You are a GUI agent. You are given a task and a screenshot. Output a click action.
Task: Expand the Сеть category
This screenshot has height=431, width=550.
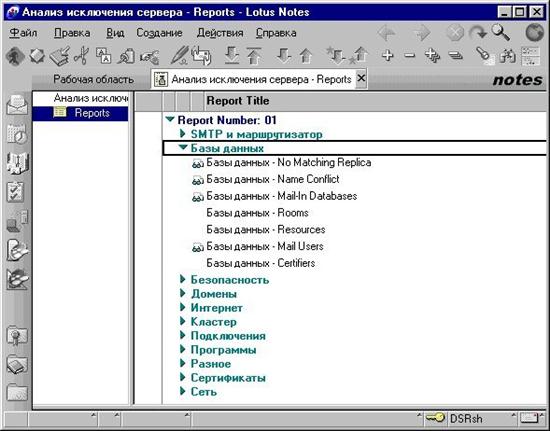[x=182, y=391]
